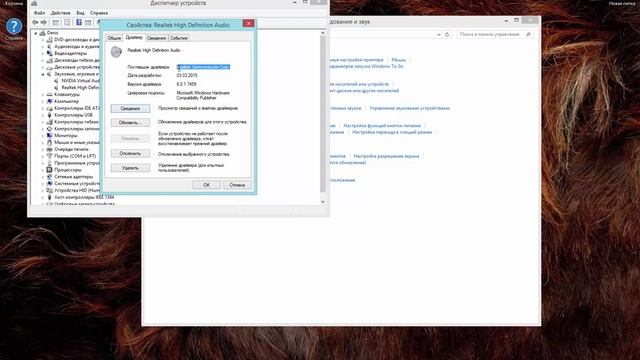Open the Действие menu
The height and width of the screenshot is (360, 640).
[x=60, y=13]
